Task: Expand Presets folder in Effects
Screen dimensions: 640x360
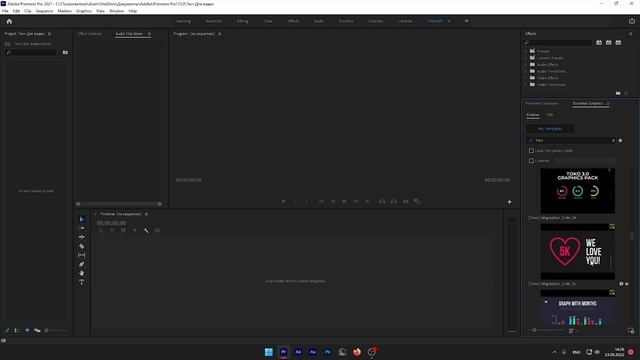Action: tap(526, 51)
